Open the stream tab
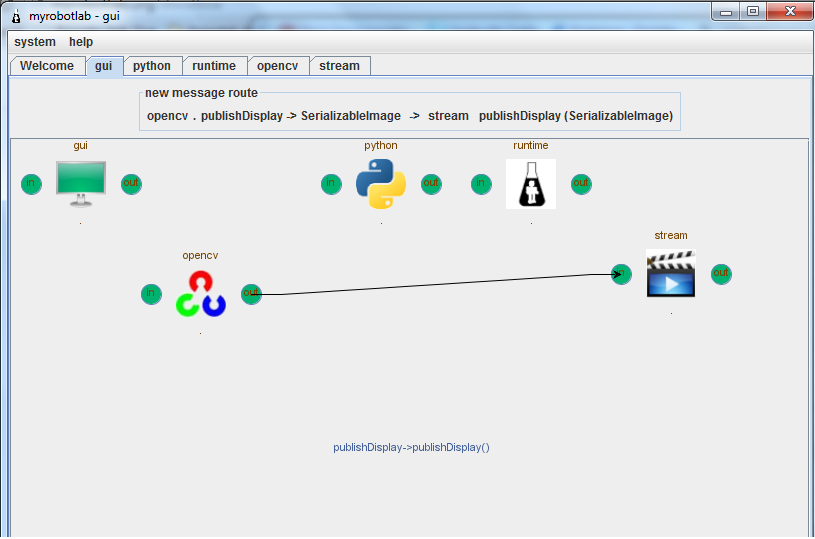This screenshot has height=539, width=815. (x=339, y=66)
